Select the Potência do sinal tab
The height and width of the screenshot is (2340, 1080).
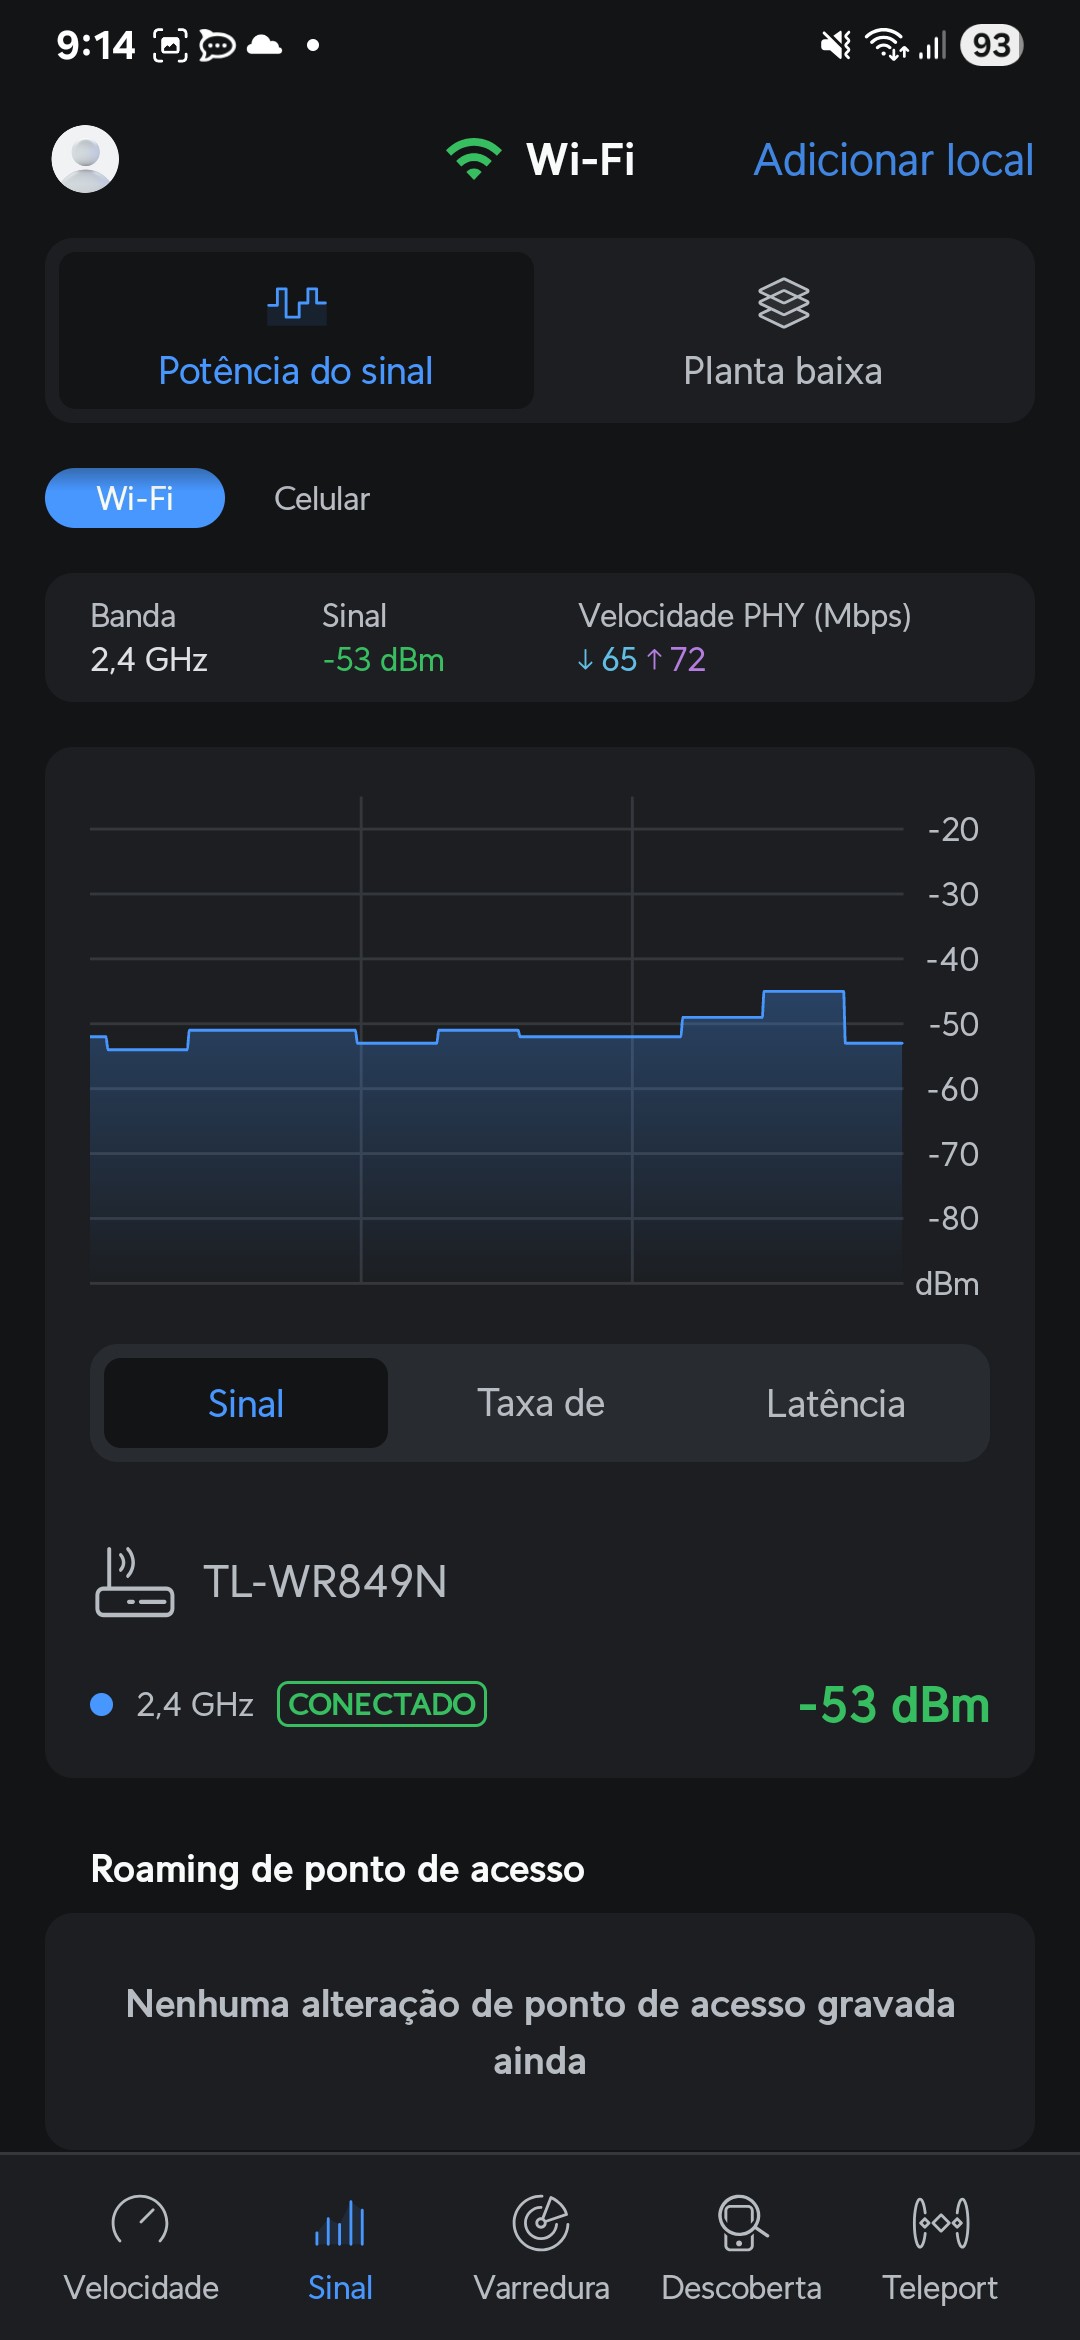click(x=296, y=331)
